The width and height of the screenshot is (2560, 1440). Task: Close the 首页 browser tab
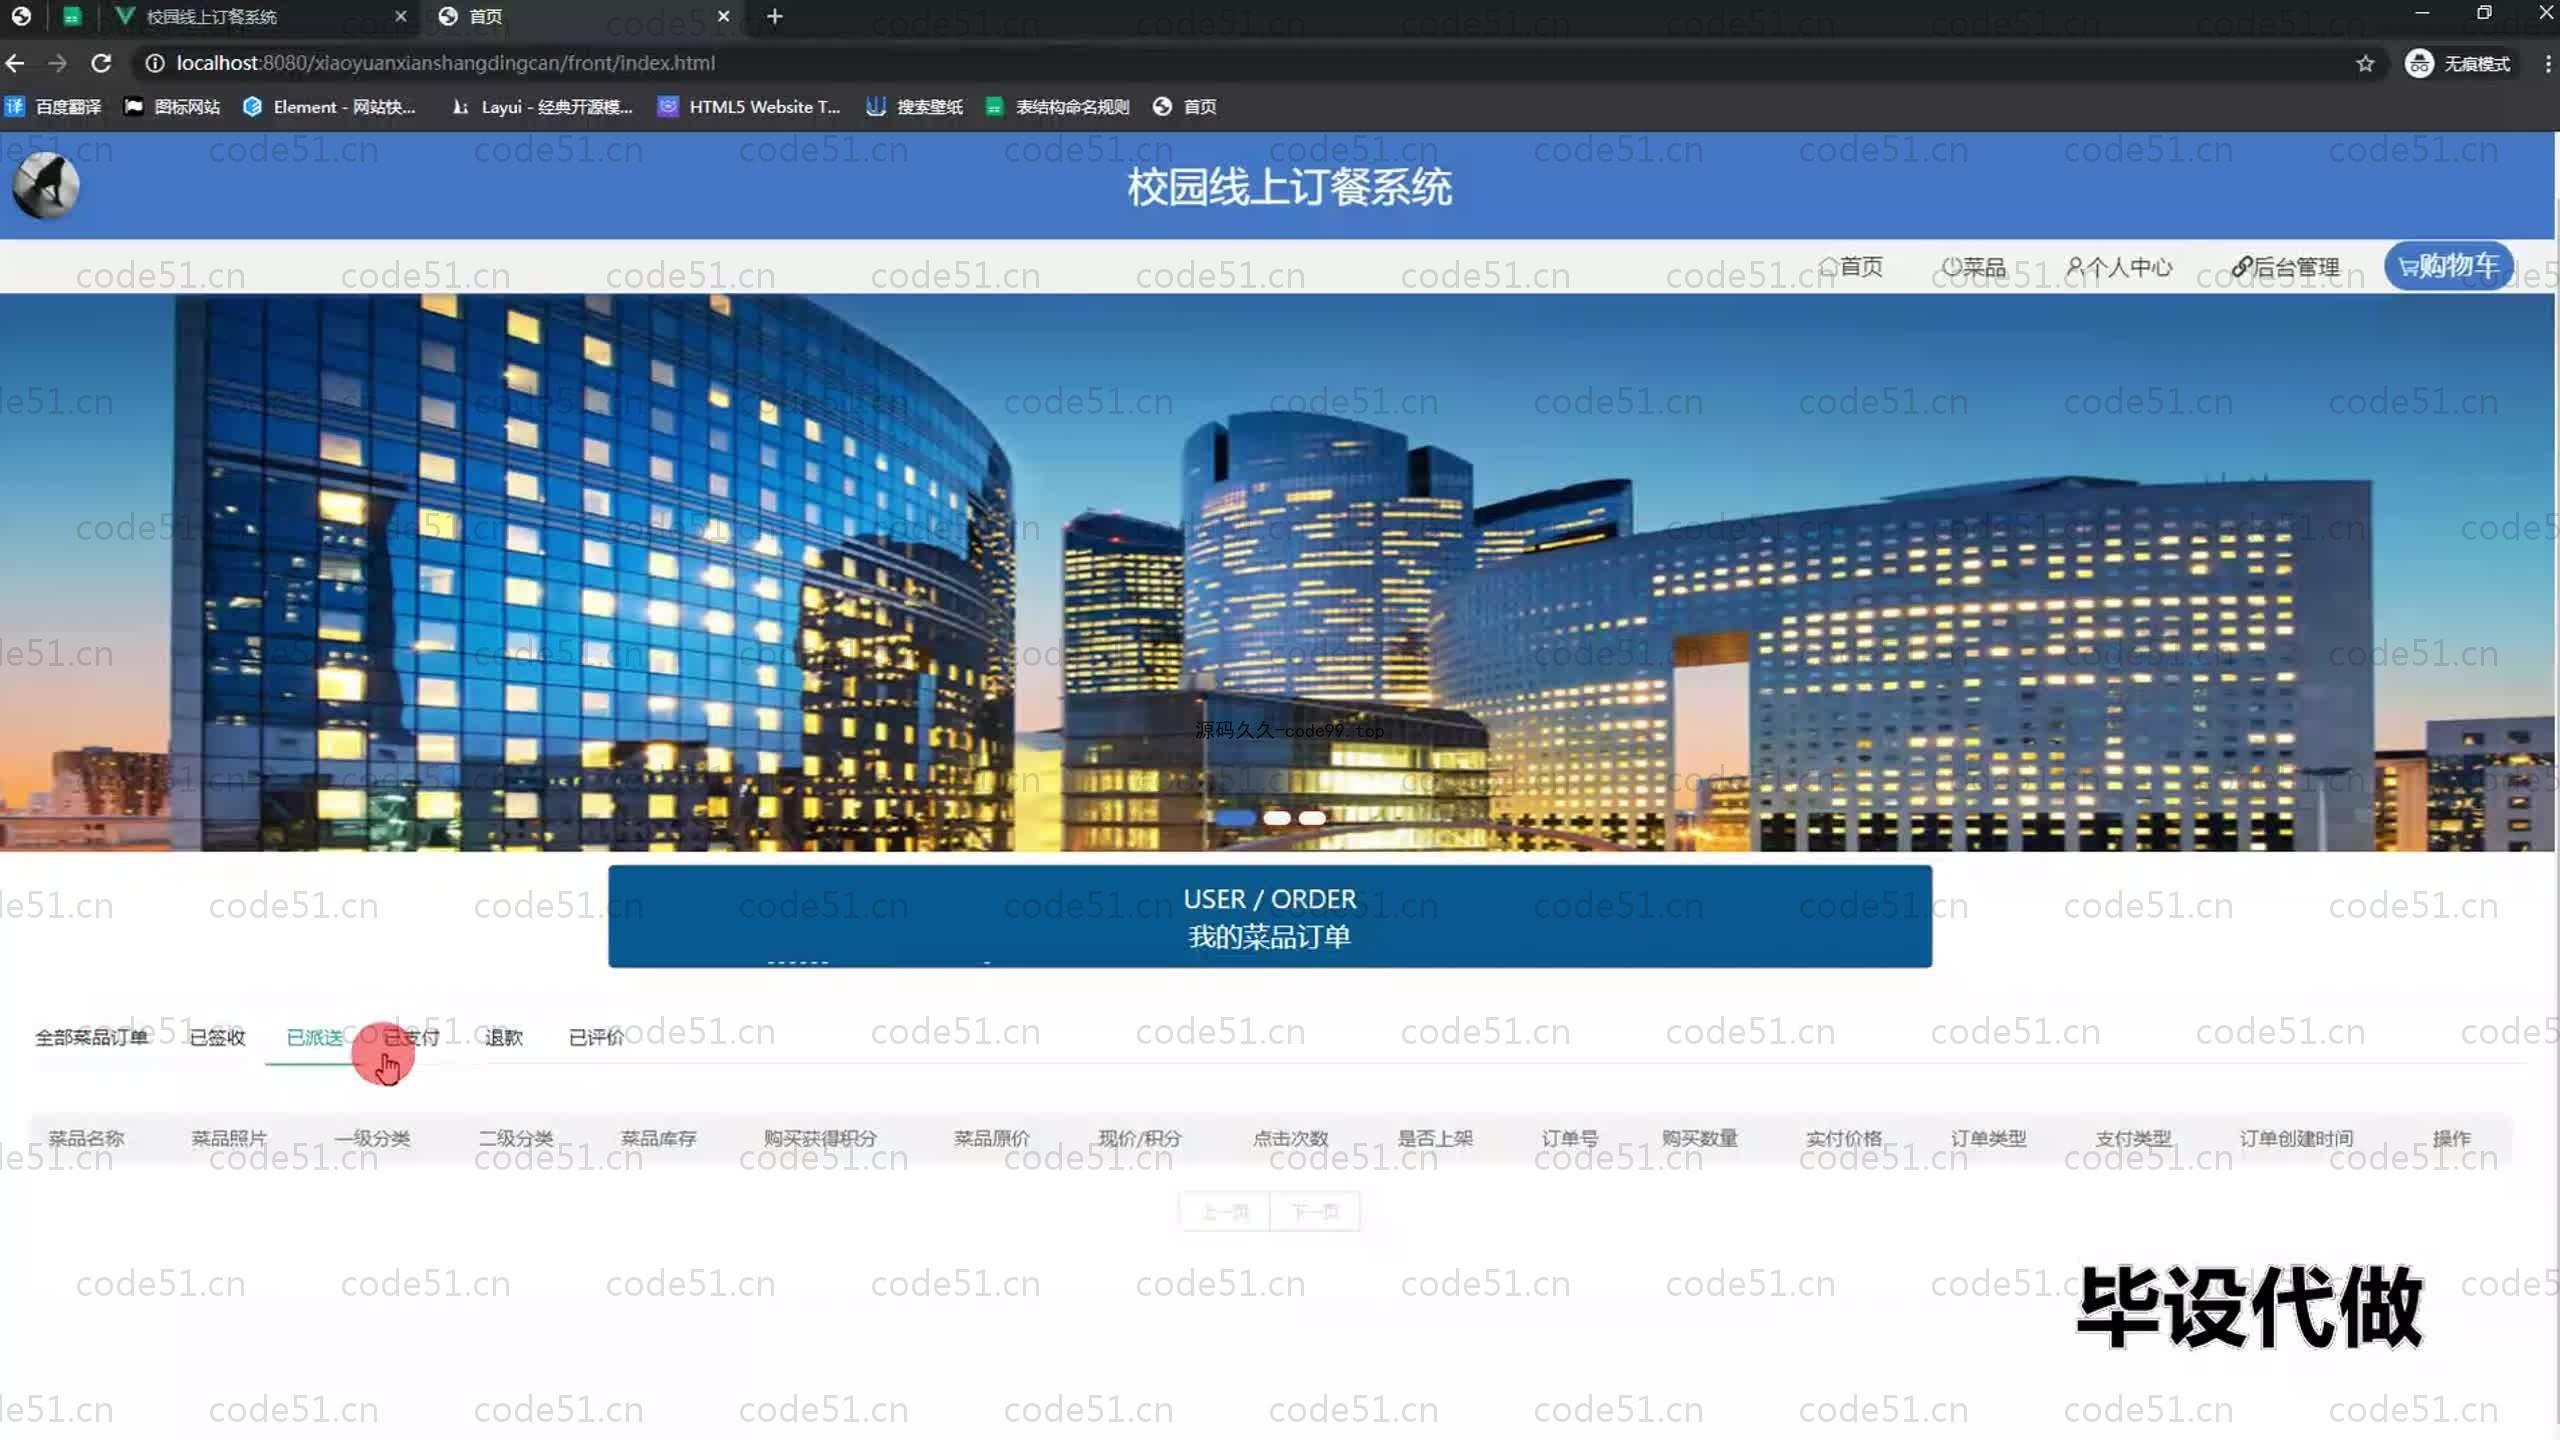724,16
